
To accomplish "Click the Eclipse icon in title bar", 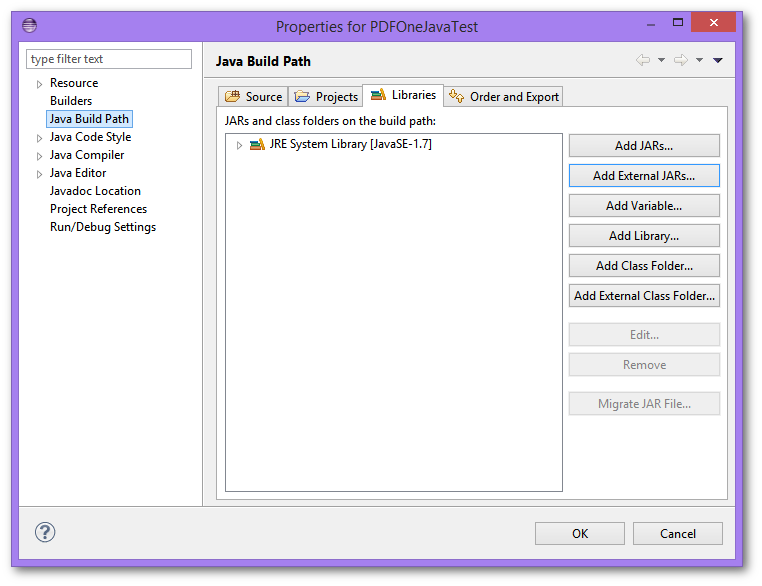I will point(29,25).
